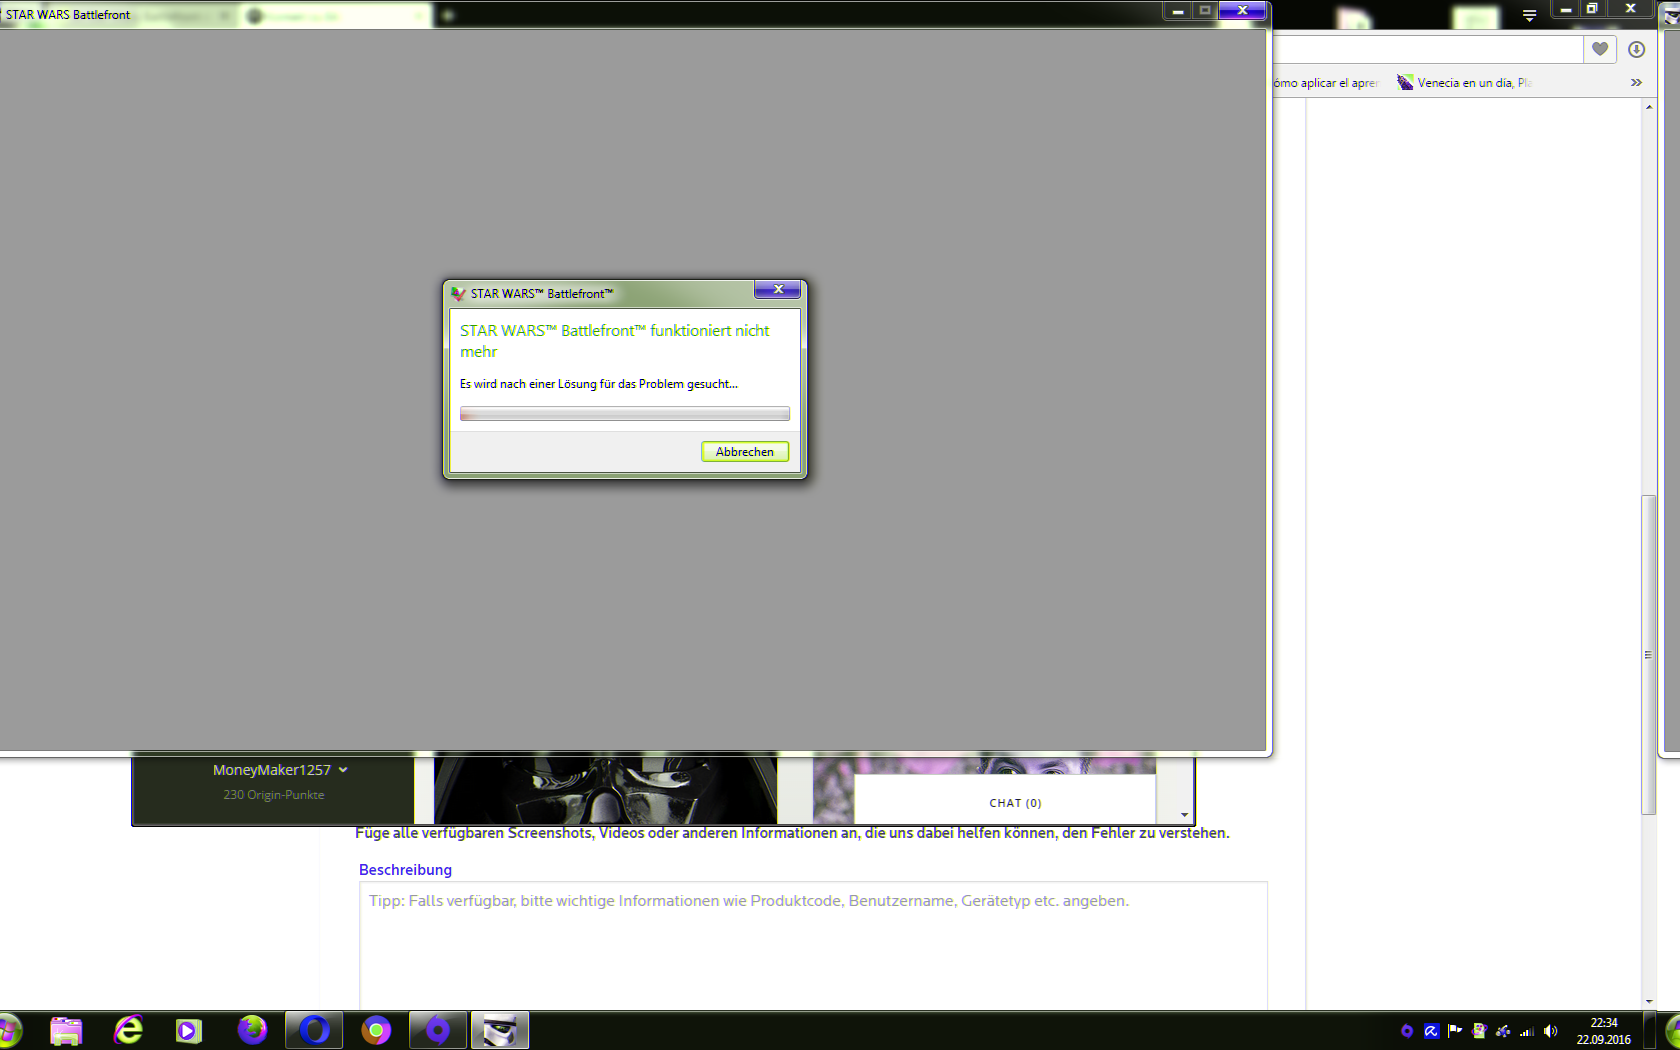Open the Windows Start menu
The height and width of the screenshot is (1050, 1680).
coord(8,1030)
